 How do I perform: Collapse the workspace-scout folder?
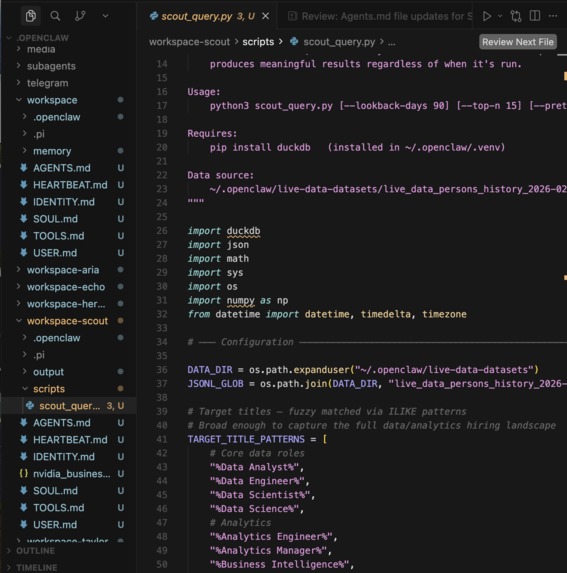pos(67,321)
